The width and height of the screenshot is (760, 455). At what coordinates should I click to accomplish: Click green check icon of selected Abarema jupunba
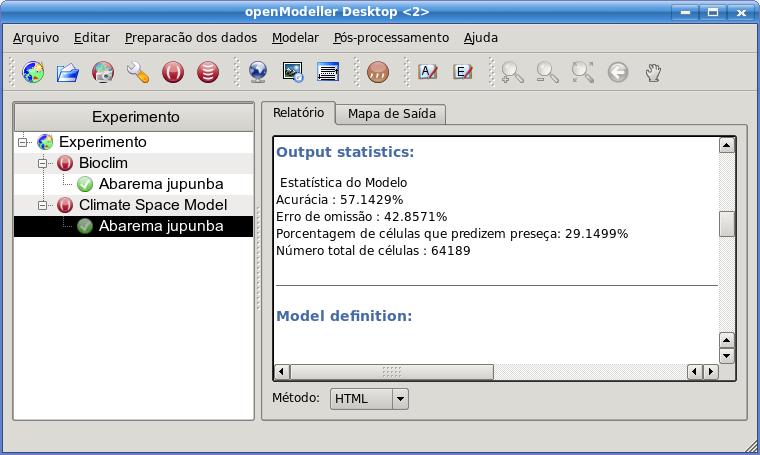click(85, 226)
